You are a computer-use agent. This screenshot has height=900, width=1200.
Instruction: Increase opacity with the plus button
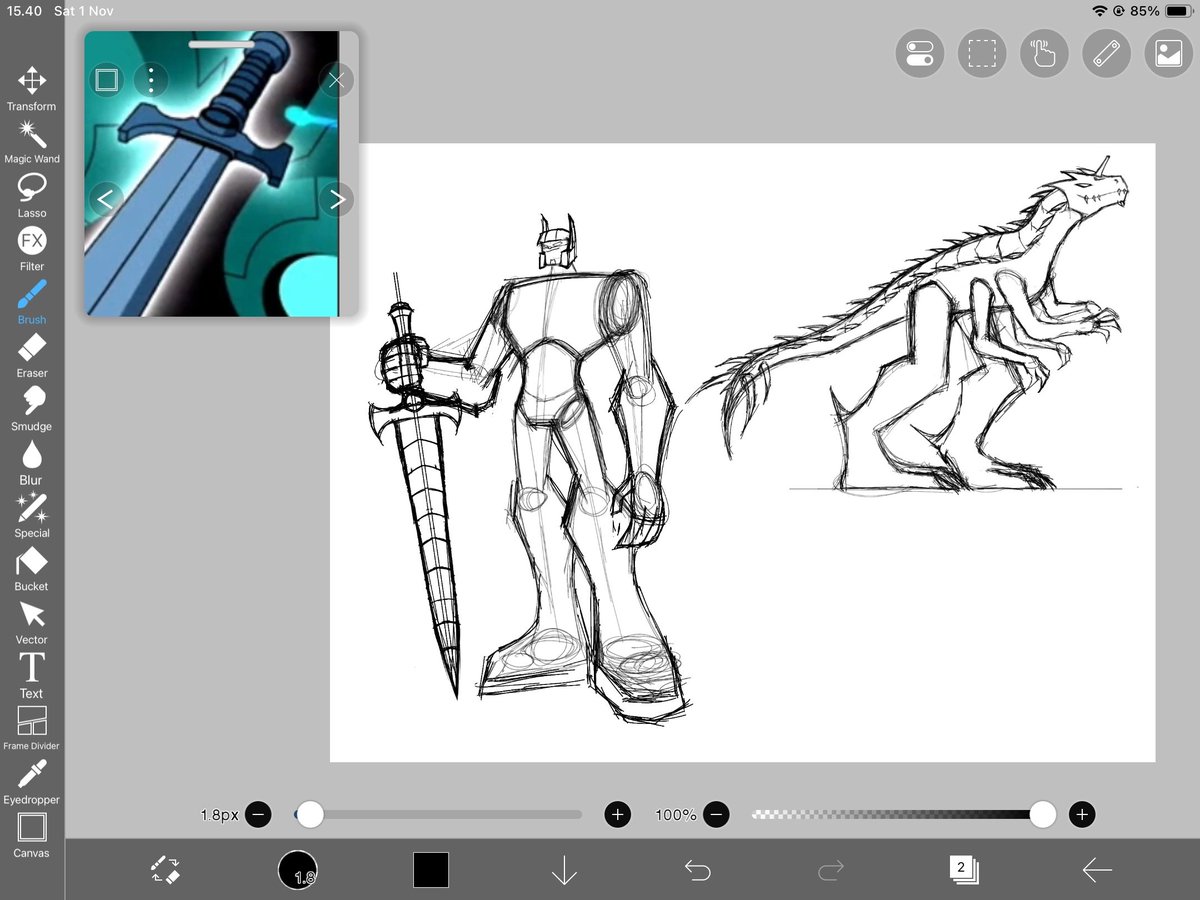[1082, 814]
